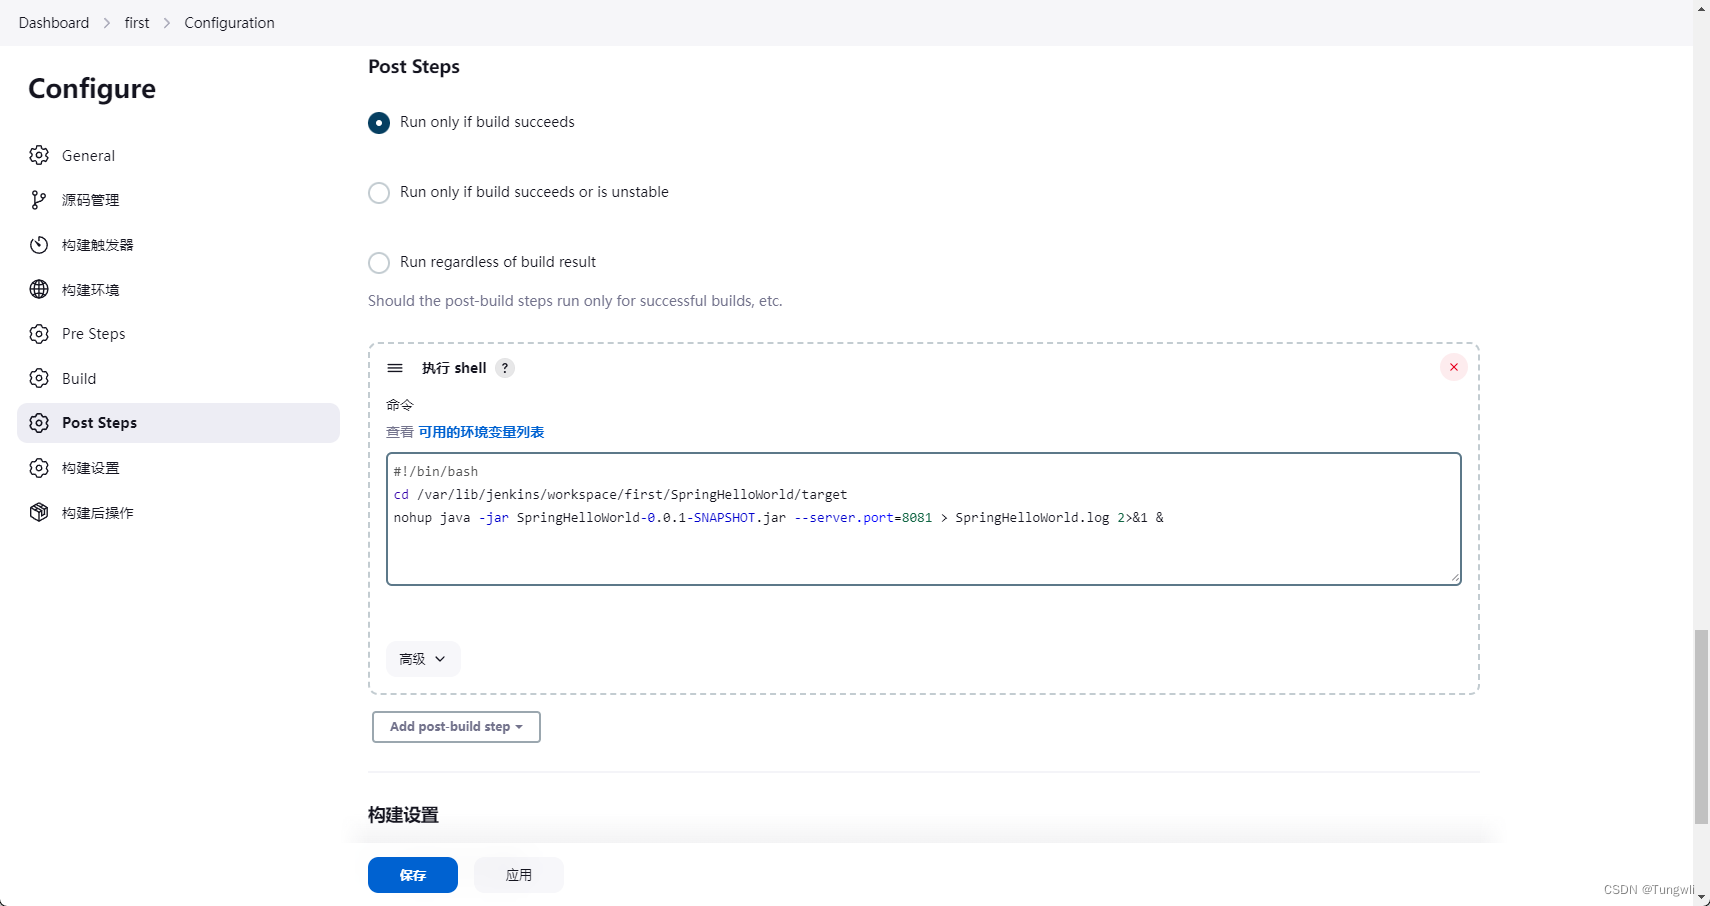Click the build triggers clock icon

point(39,245)
